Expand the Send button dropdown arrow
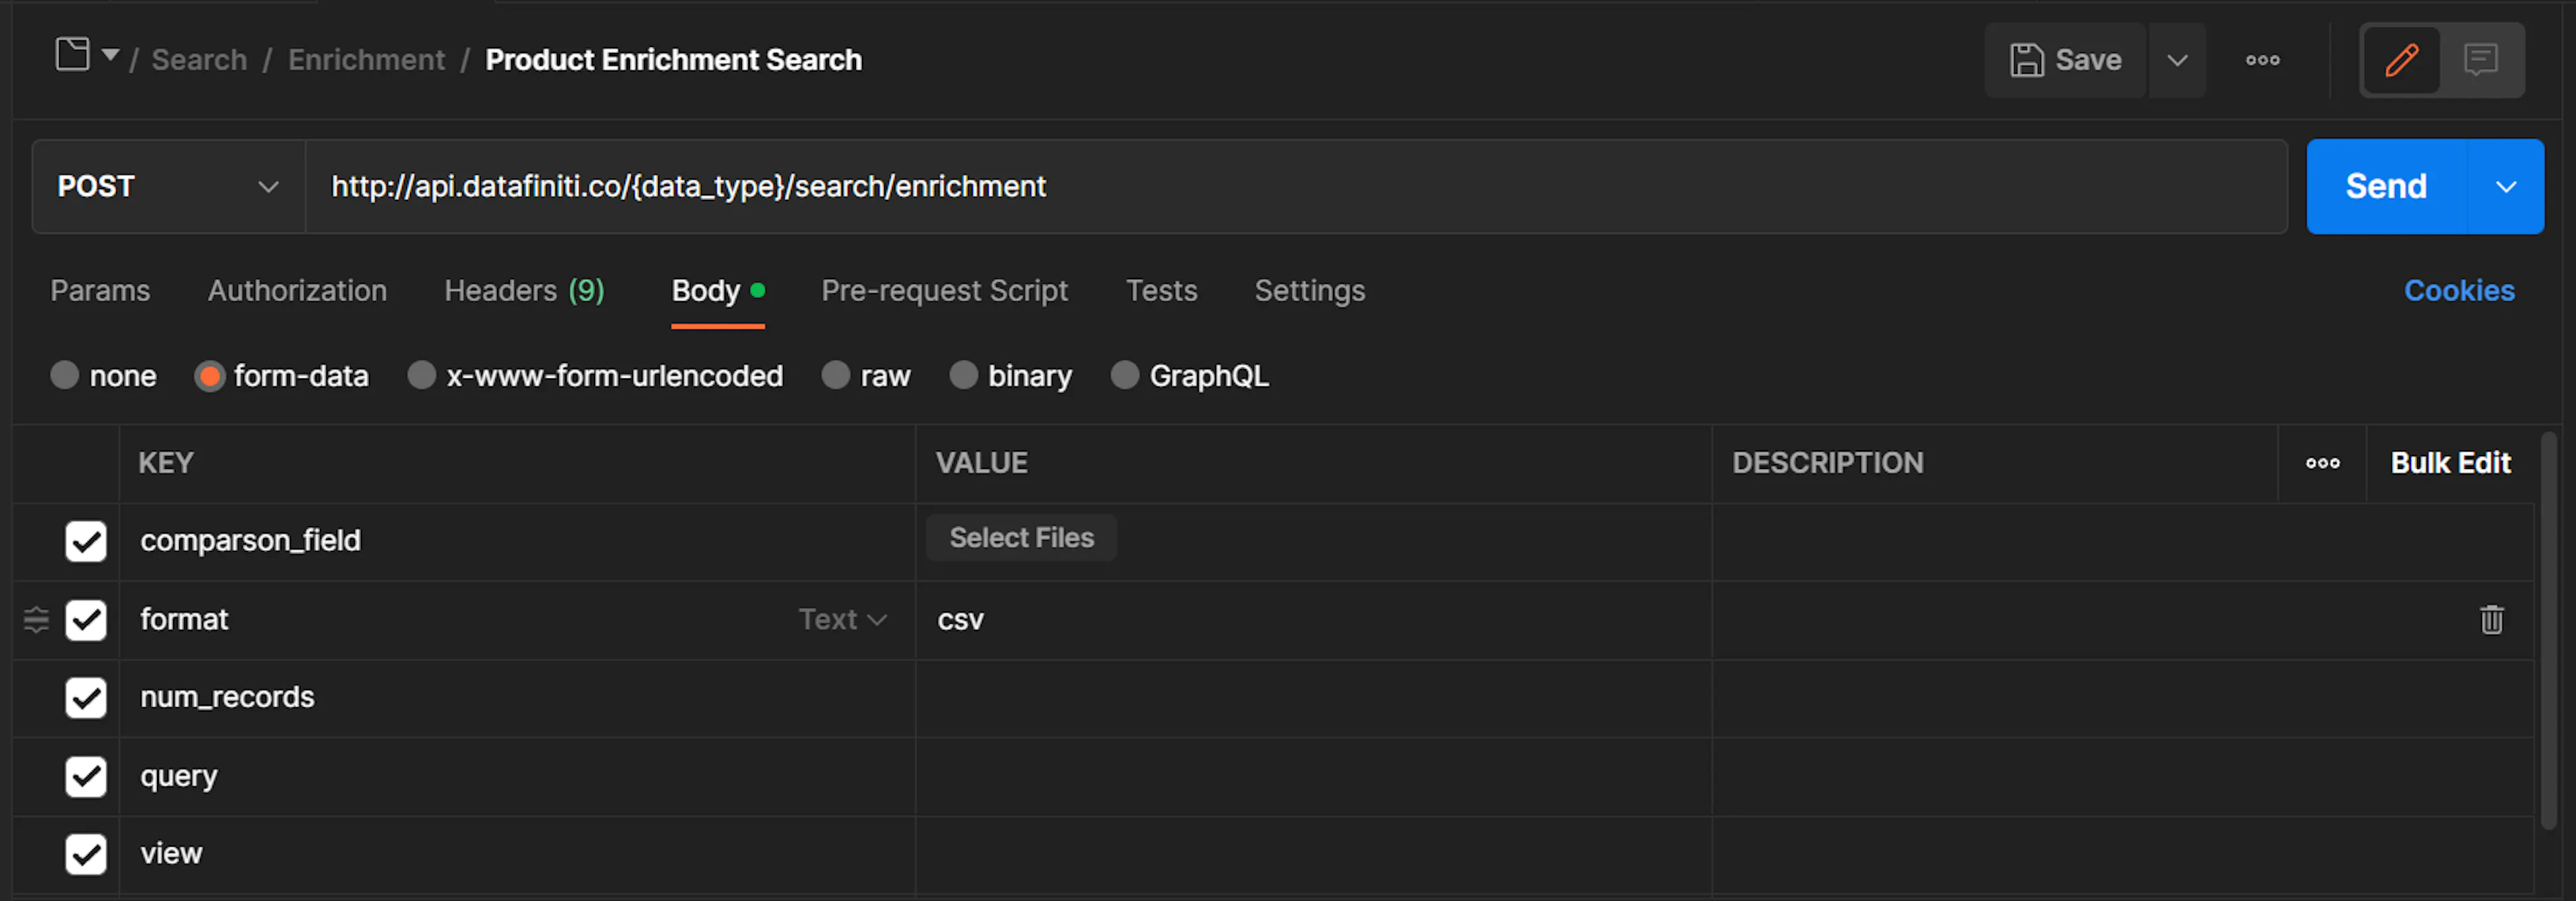 (2506, 186)
